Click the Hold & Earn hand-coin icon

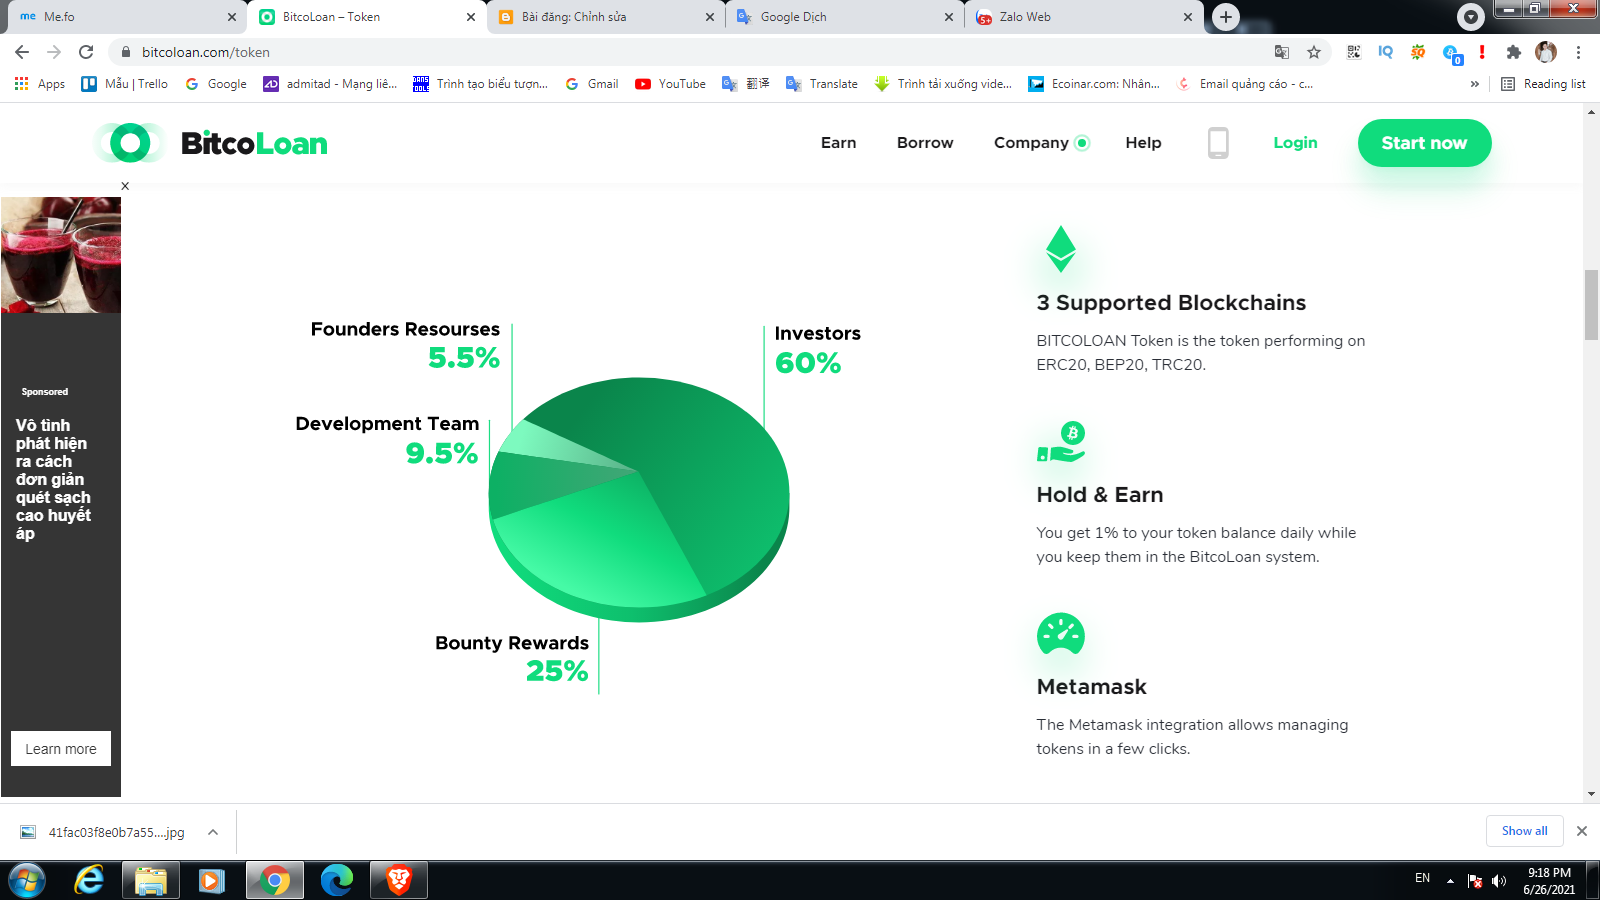coord(1061,441)
